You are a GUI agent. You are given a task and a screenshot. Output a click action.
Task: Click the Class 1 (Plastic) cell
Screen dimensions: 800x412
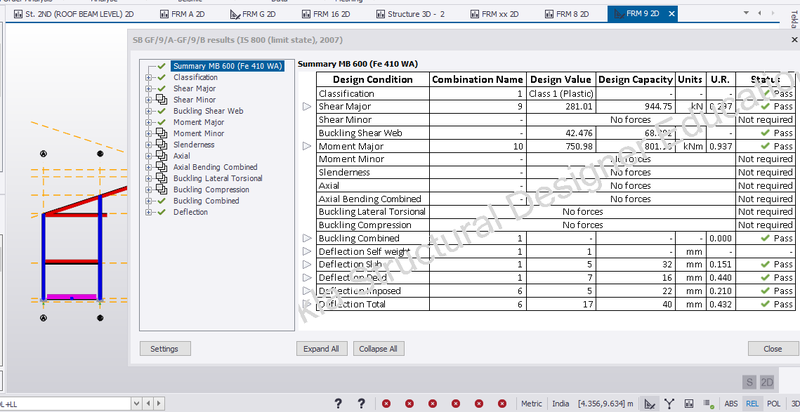coord(561,94)
